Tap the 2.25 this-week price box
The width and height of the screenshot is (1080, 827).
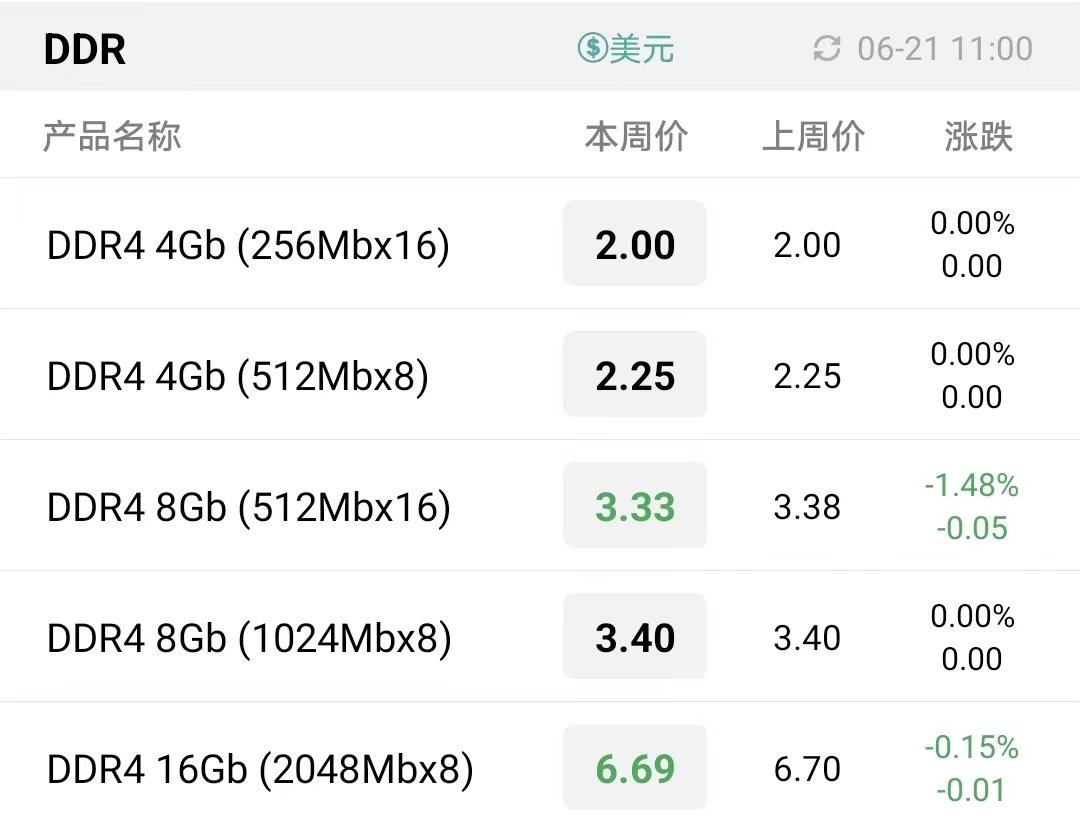[x=635, y=374]
